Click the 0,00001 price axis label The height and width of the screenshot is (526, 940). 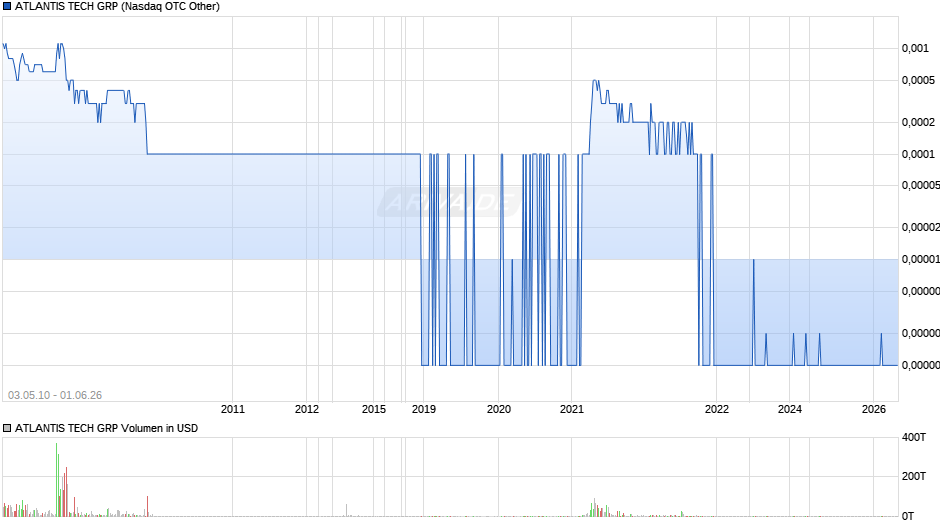click(x=921, y=259)
